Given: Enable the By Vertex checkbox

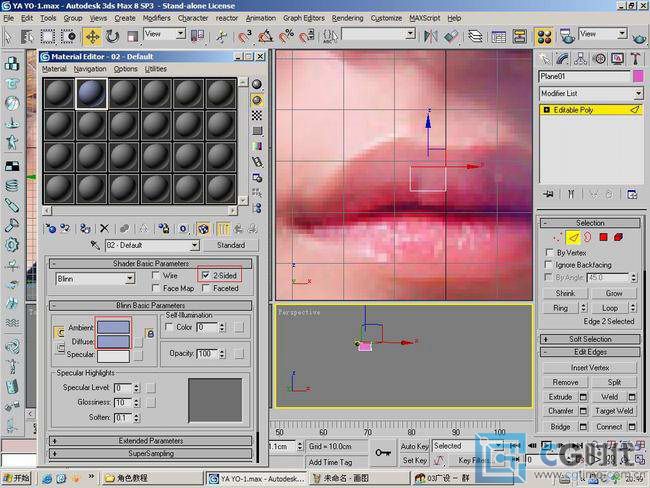Looking at the screenshot, I should [x=549, y=252].
